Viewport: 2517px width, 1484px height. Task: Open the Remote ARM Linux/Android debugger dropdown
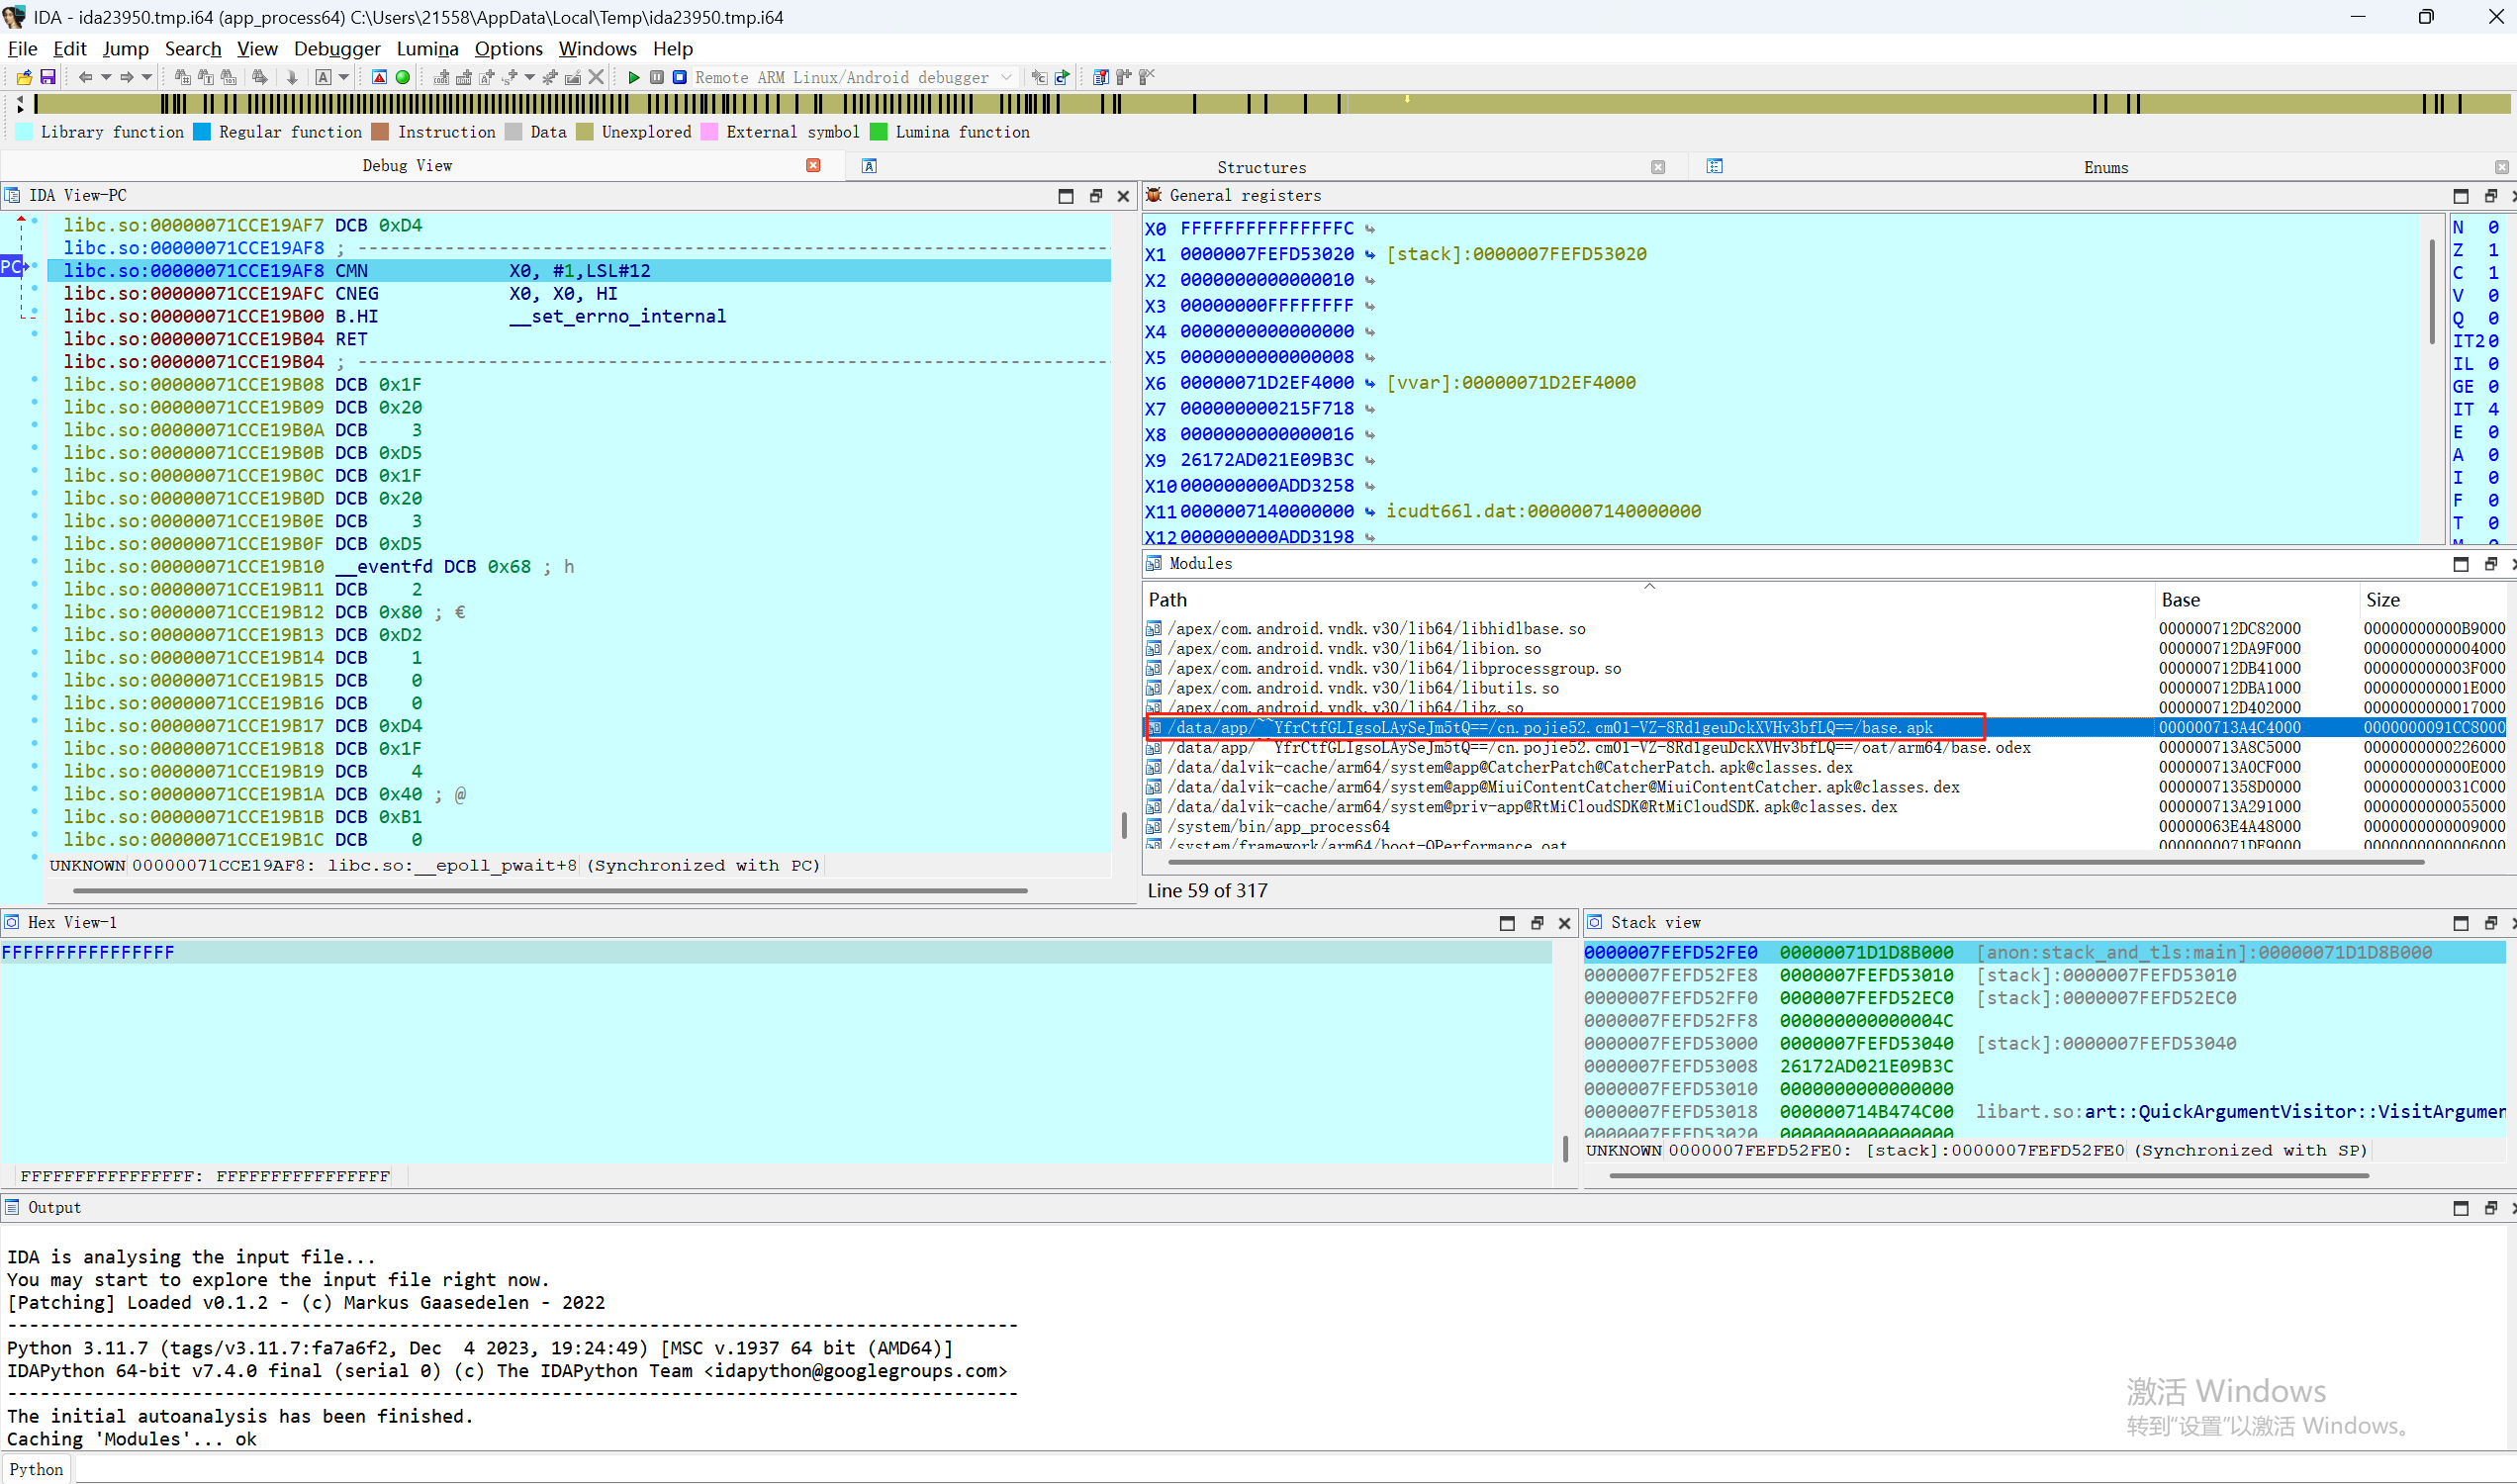(1007, 77)
